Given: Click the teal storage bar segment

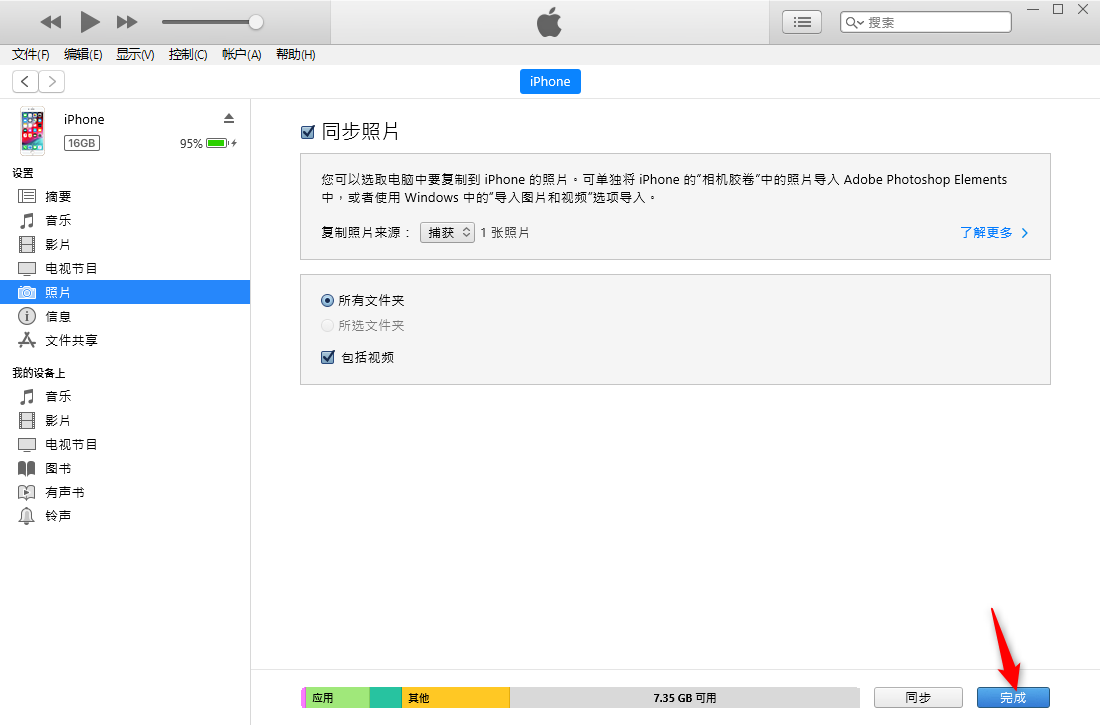Looking at the screenshot, I should point(385,698).
